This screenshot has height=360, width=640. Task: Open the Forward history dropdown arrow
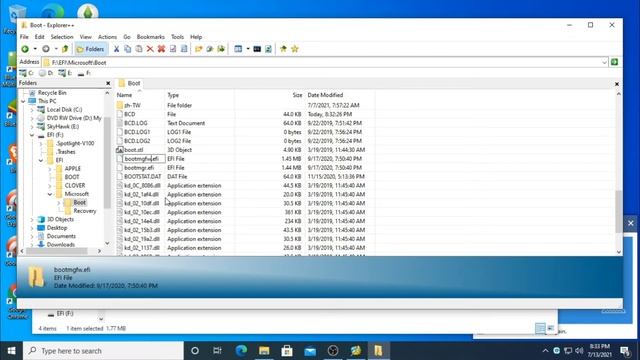tap(56, 49)
